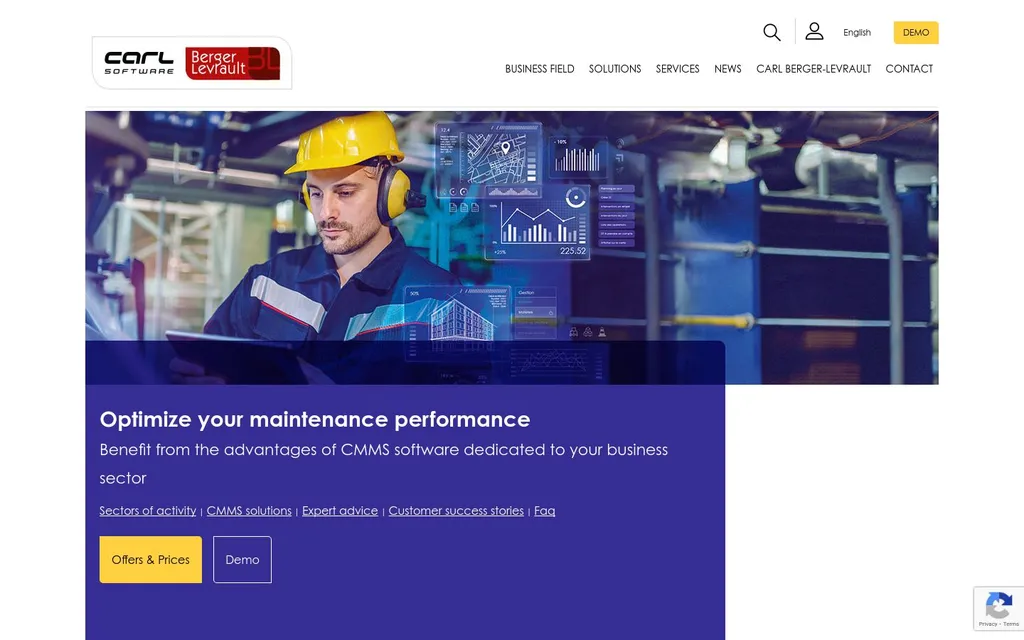Click the Offers & Prices button
This screenshot has width=1024, height=640.
150,560
